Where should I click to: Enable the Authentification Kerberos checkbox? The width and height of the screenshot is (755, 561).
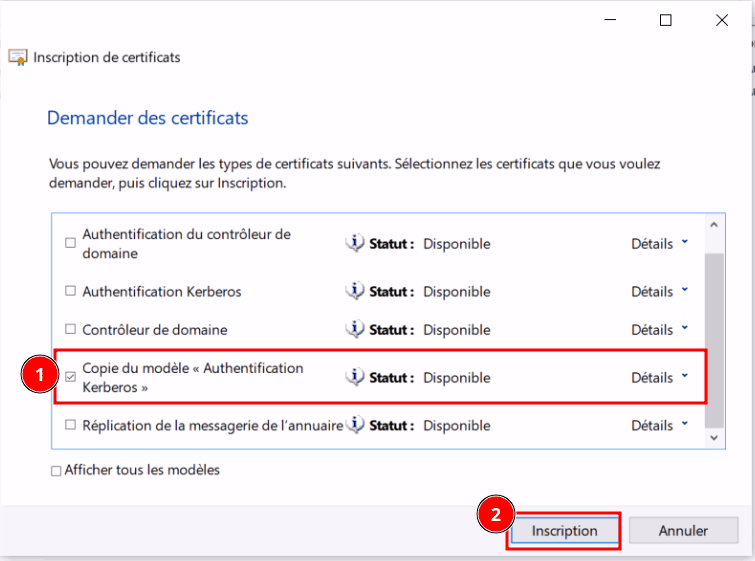click(x=70, y=292)
